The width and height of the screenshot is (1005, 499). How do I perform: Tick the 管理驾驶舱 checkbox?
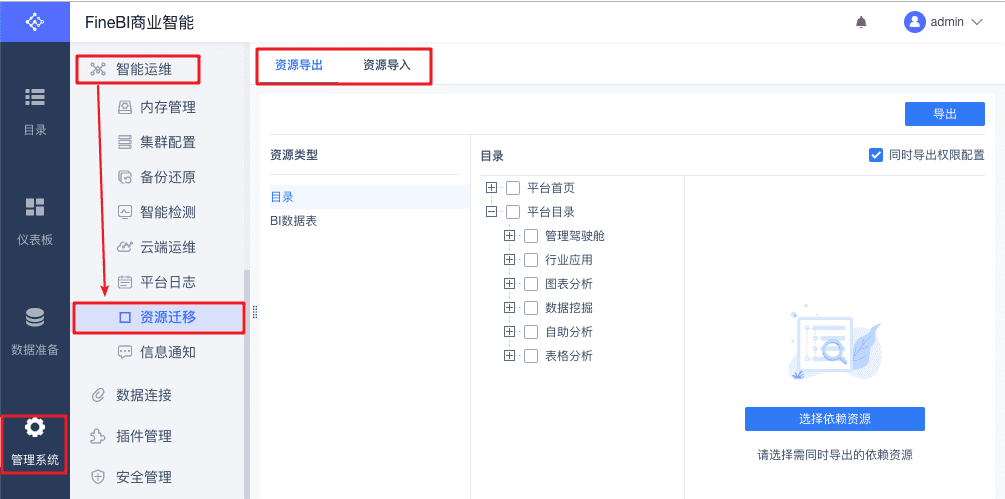[x=531, y=236]
